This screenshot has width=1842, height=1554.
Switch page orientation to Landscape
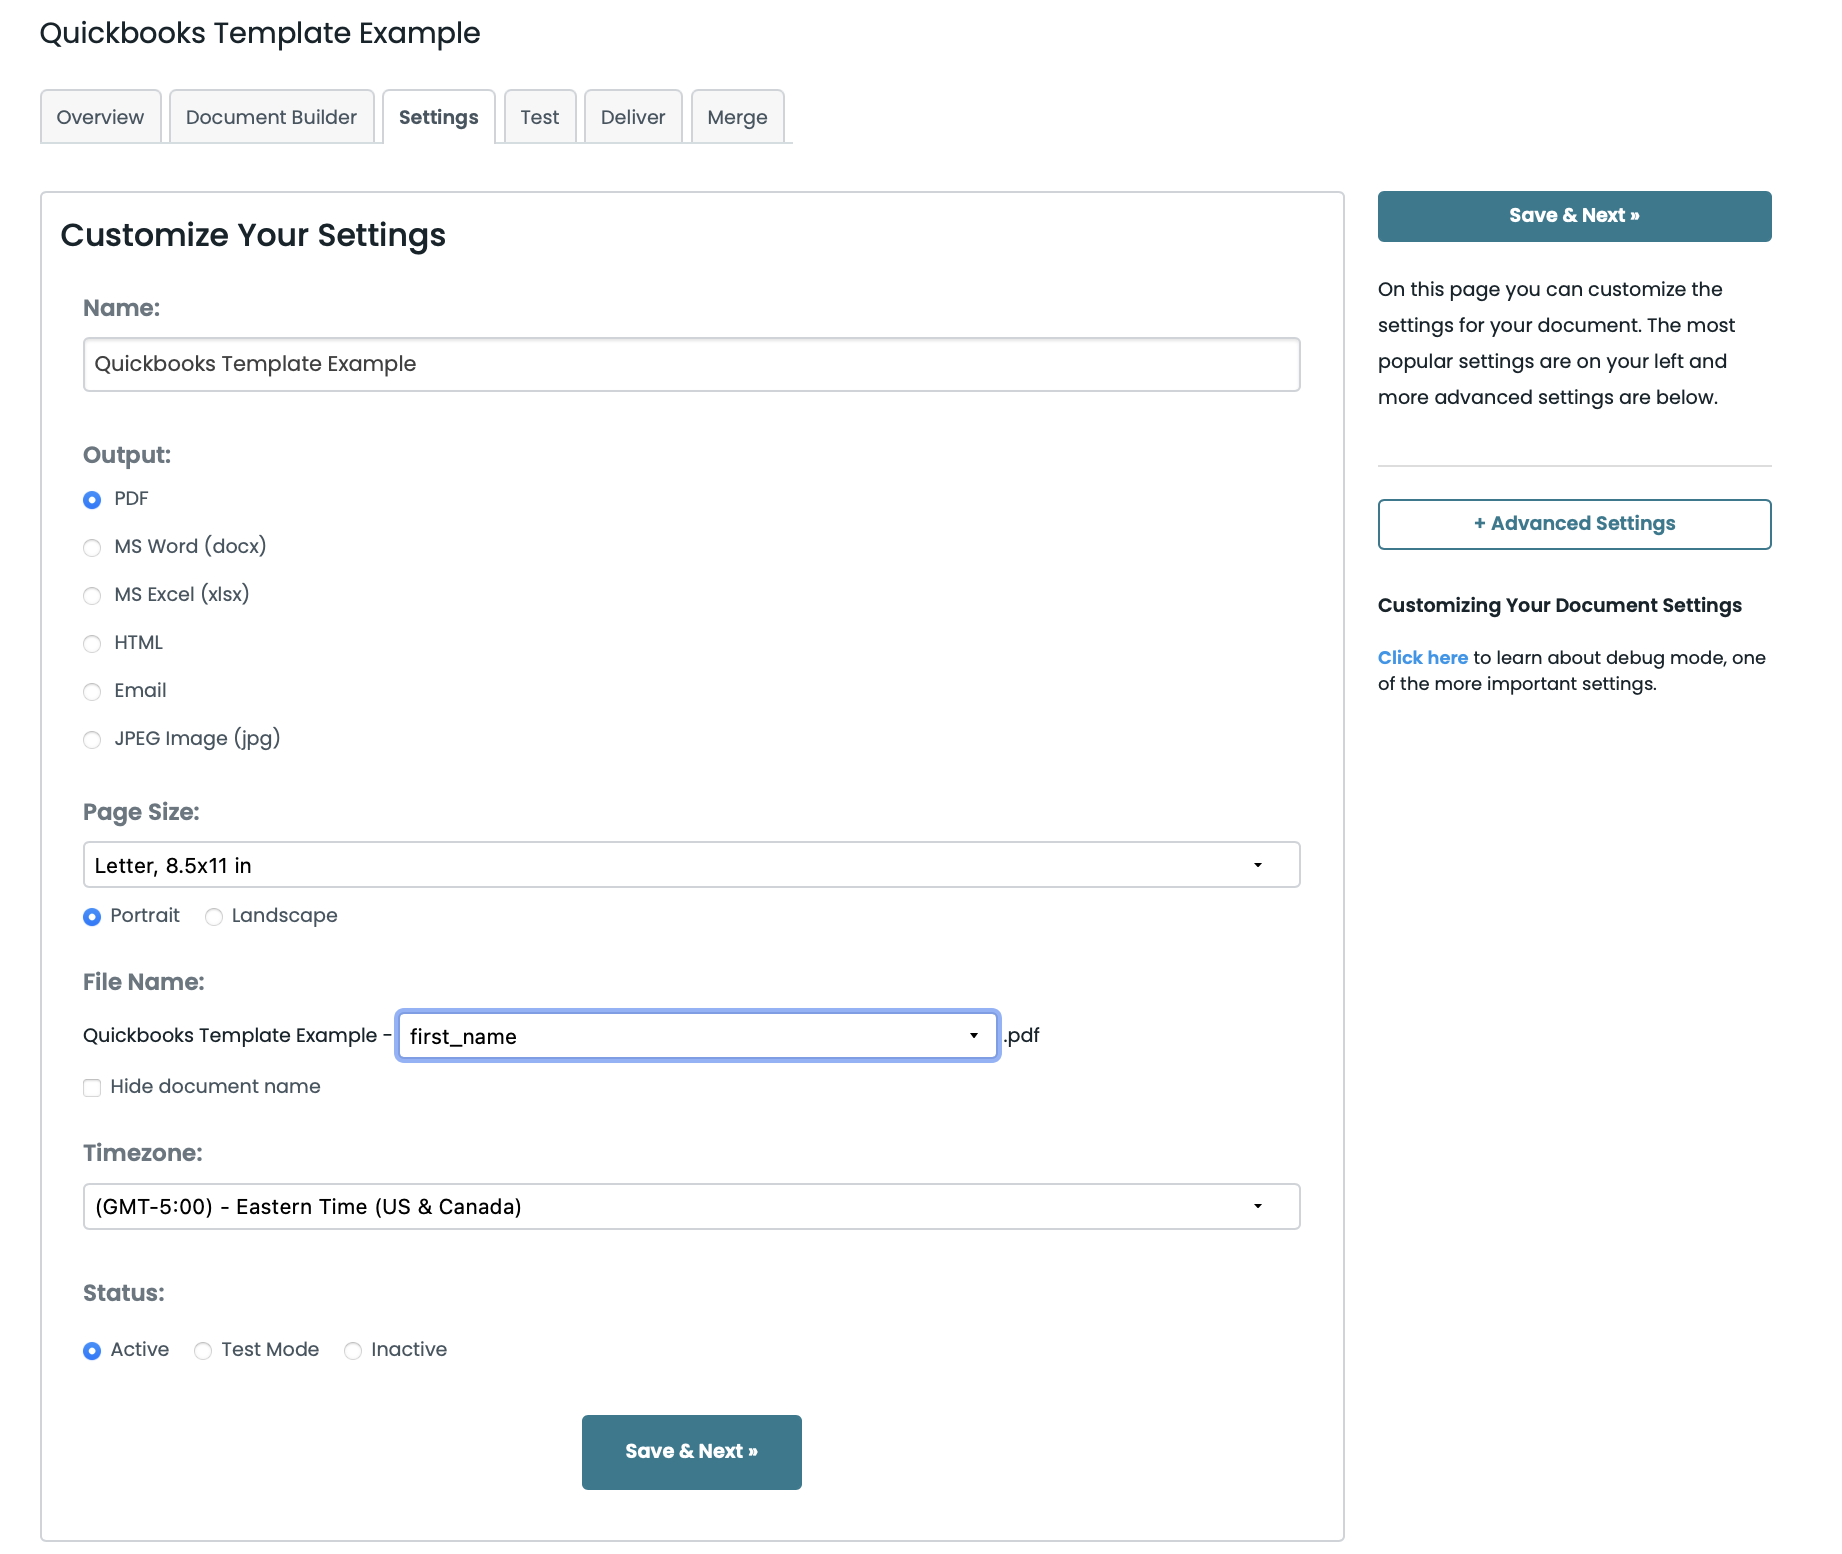tap(214, 917)
